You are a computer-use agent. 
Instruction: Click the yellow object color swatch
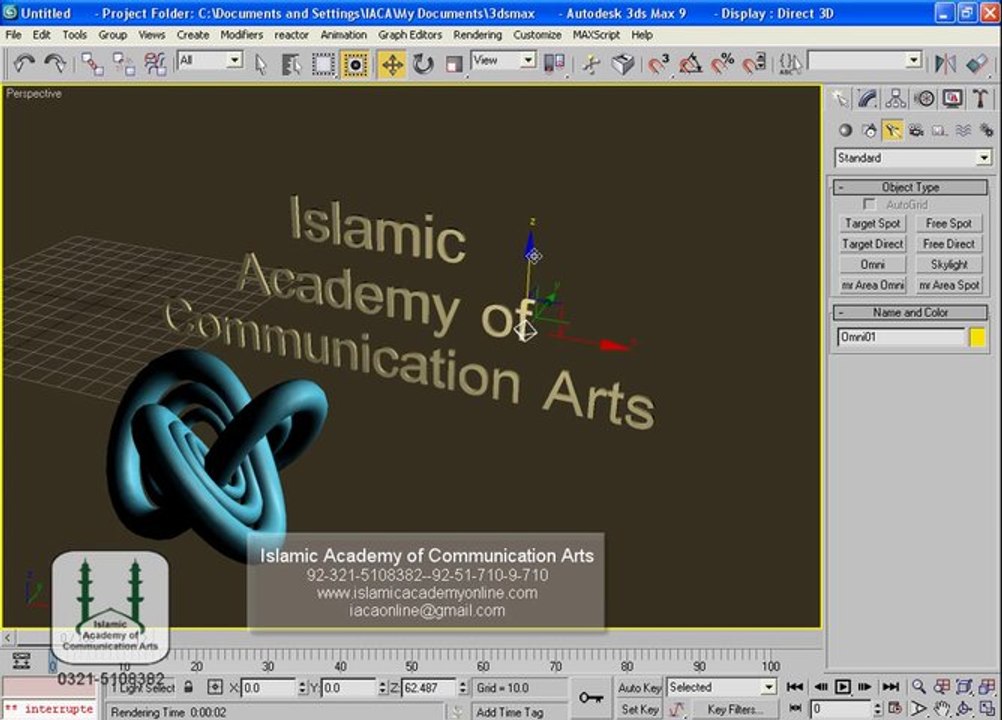(977, 337)
